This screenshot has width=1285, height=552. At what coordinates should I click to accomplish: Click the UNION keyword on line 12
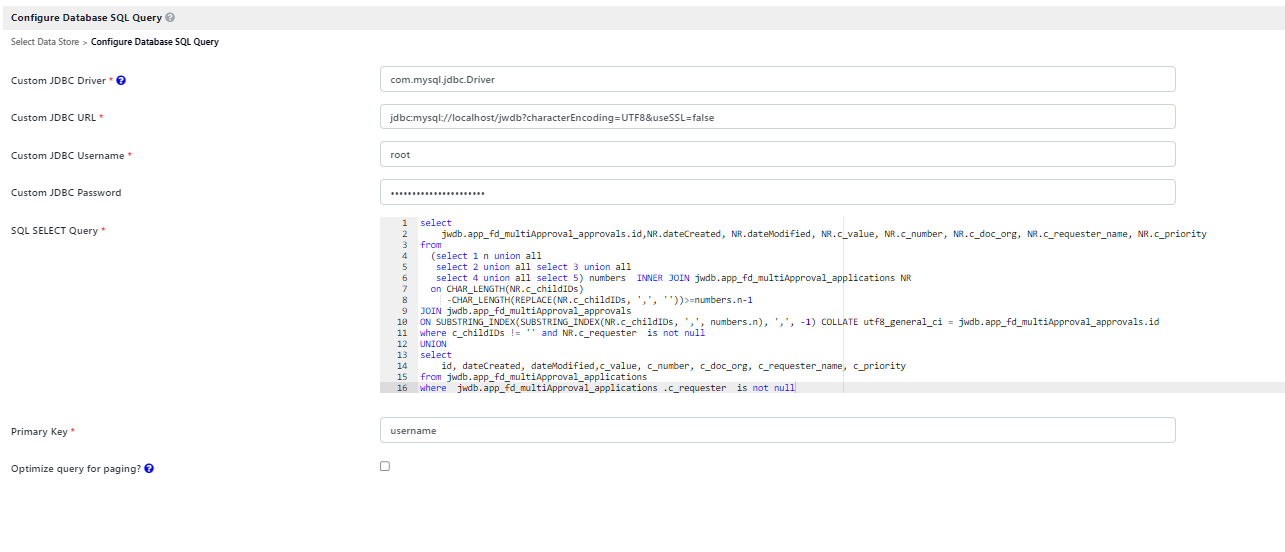tap(433, 344)
